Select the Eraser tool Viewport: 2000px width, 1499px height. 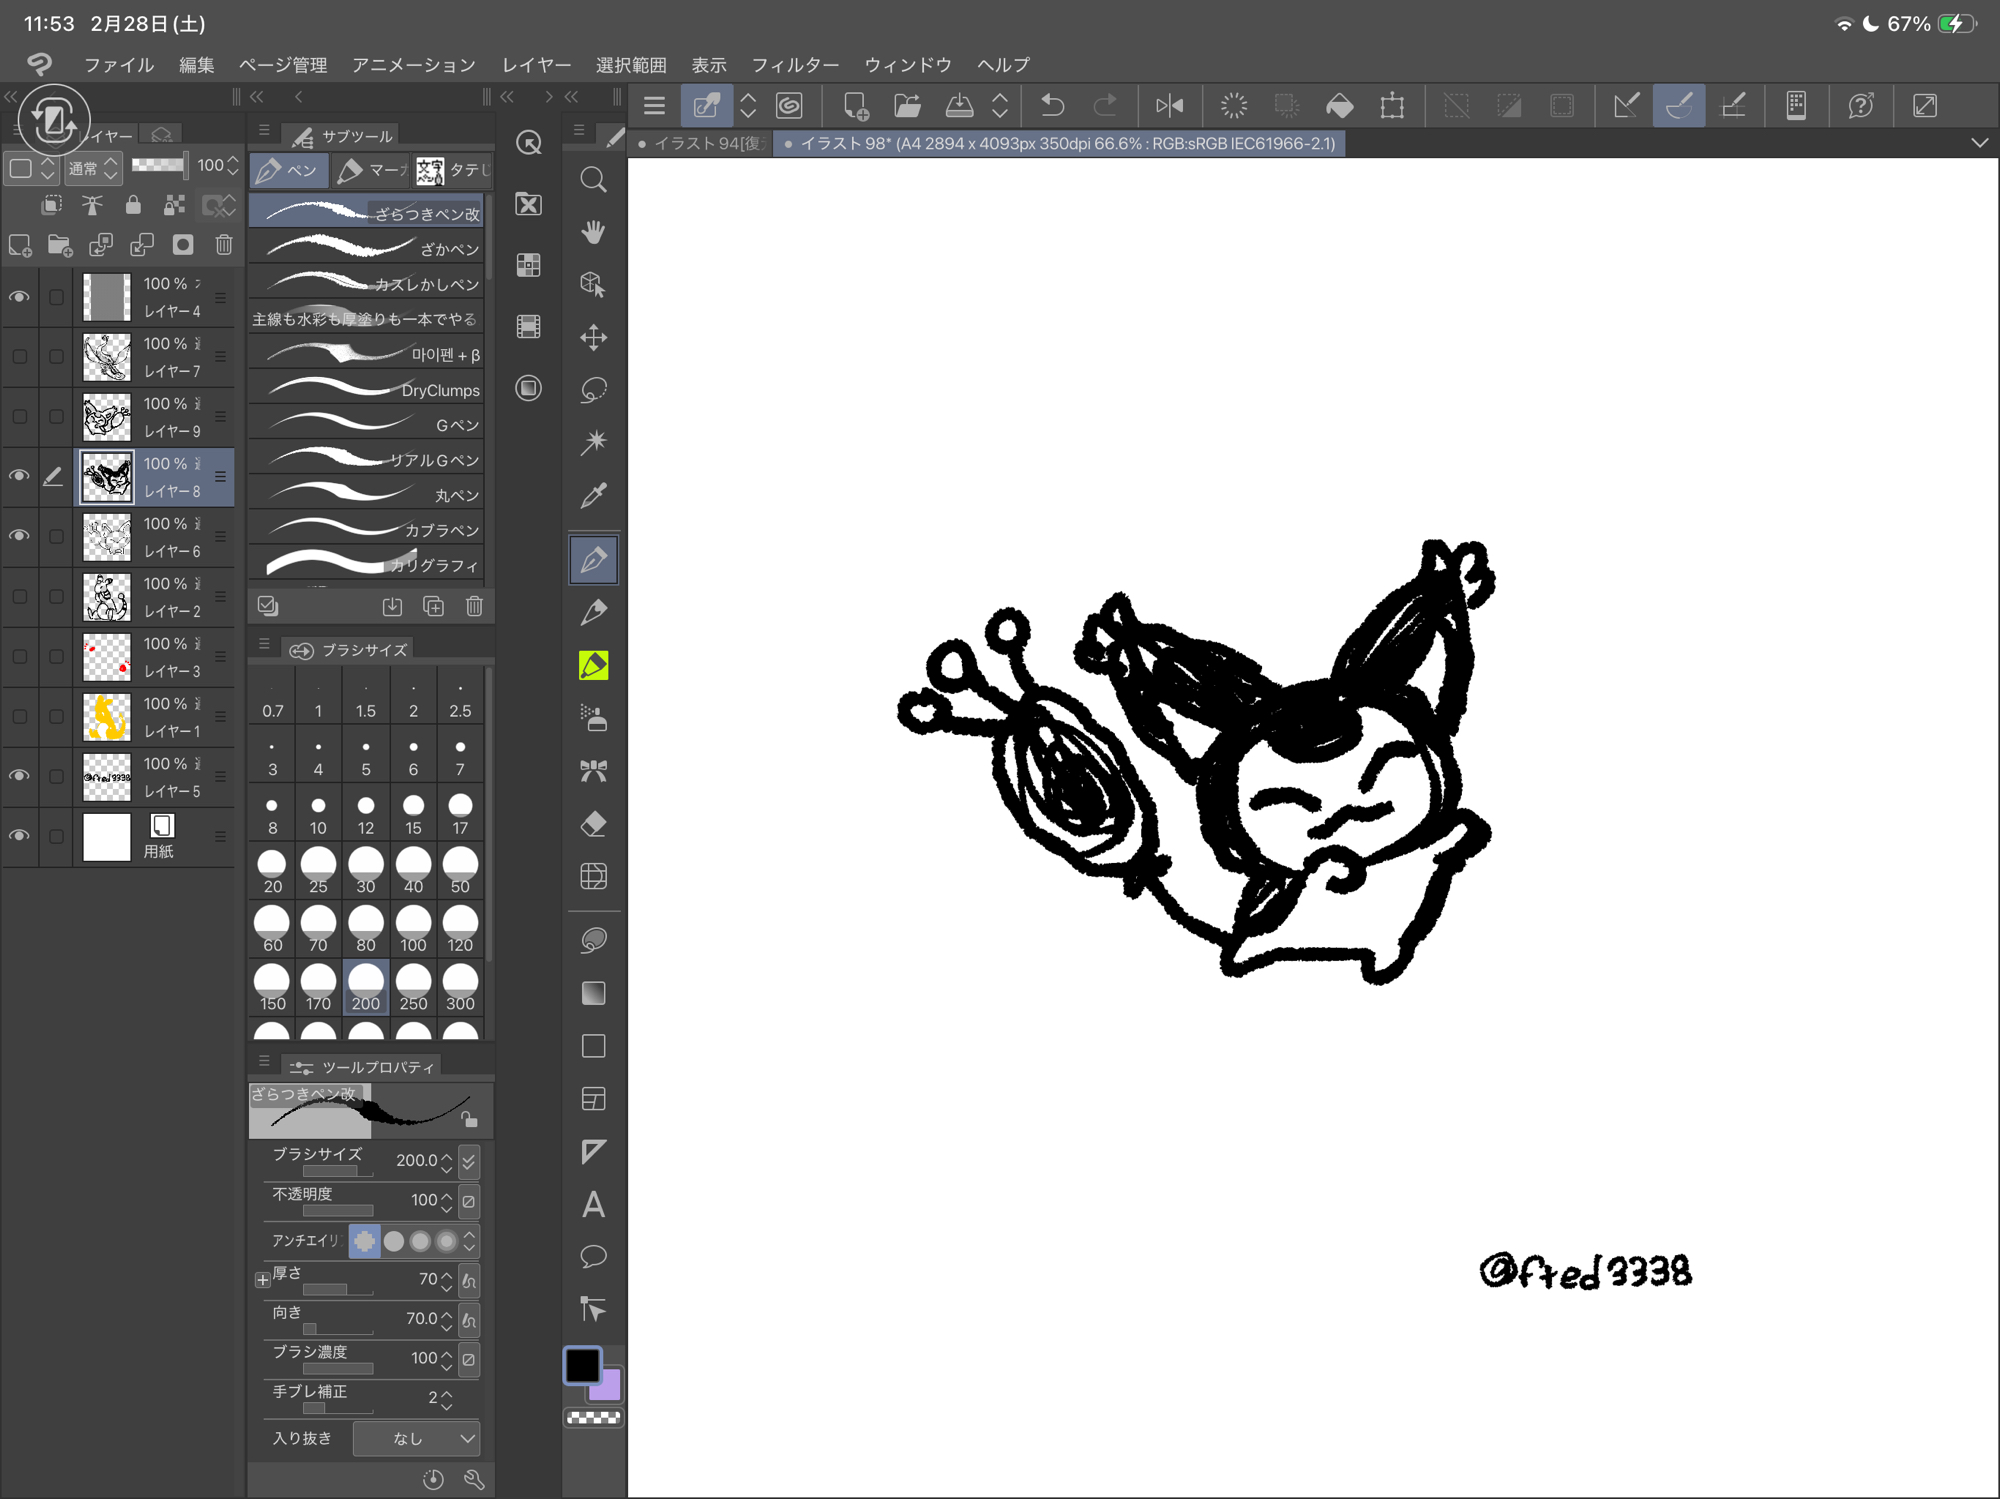point(593,824)
